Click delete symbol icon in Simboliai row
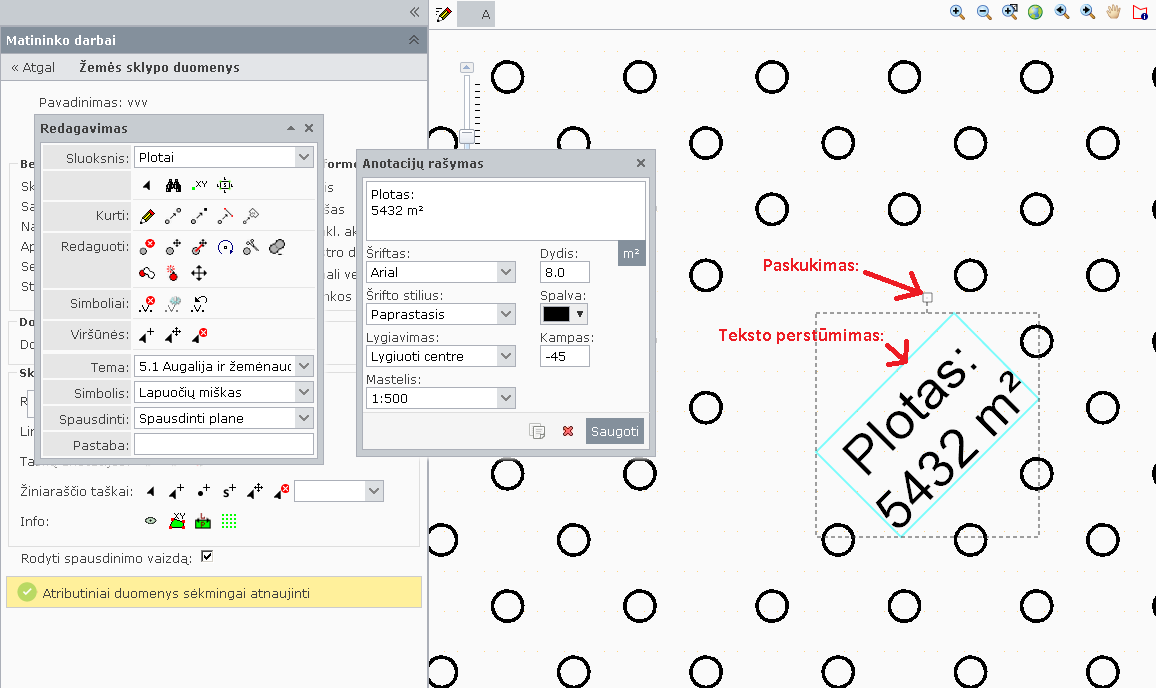This screenshot has width=1156, height=688. click(147, 303)
